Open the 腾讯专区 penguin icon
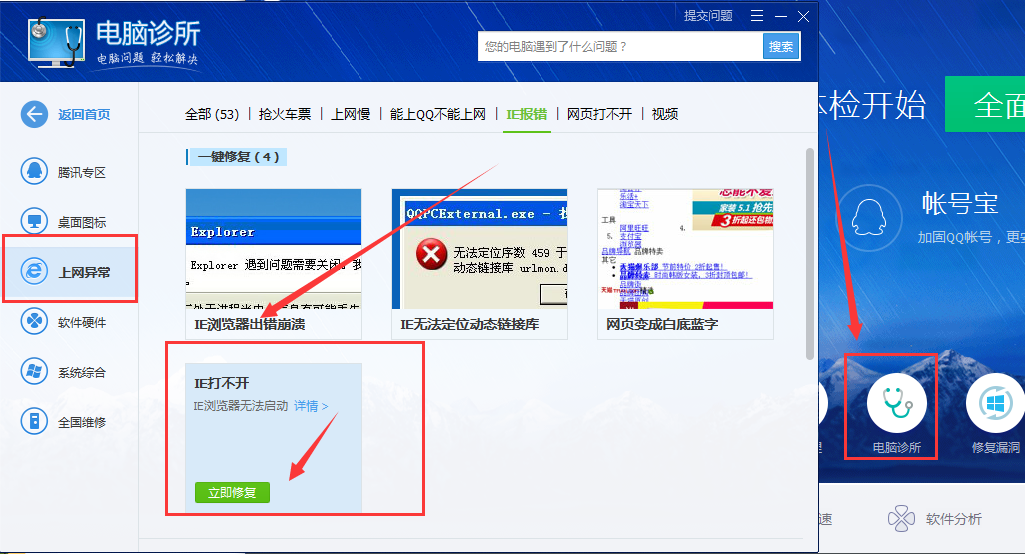The width and height of the screenshot is (1025, 554). click(34, 172)
